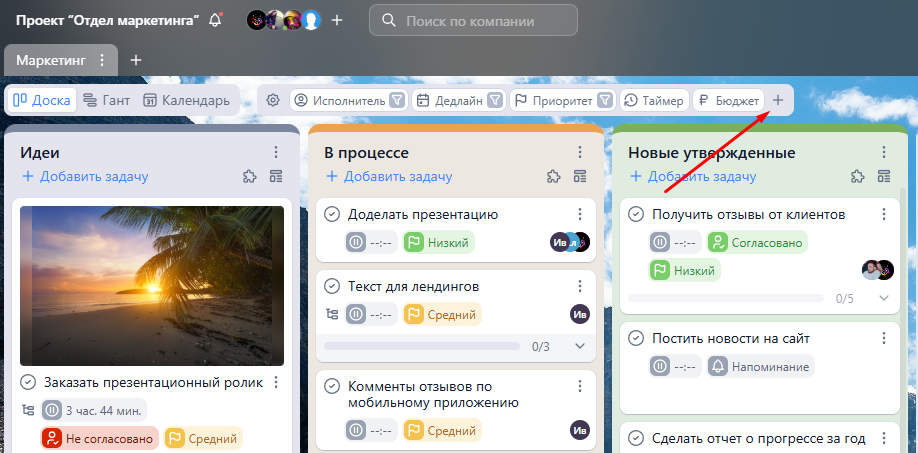Viewport: 918px width, 453px height.
Task: Switch to Гант view tab
Action: [x=106, y=100]
